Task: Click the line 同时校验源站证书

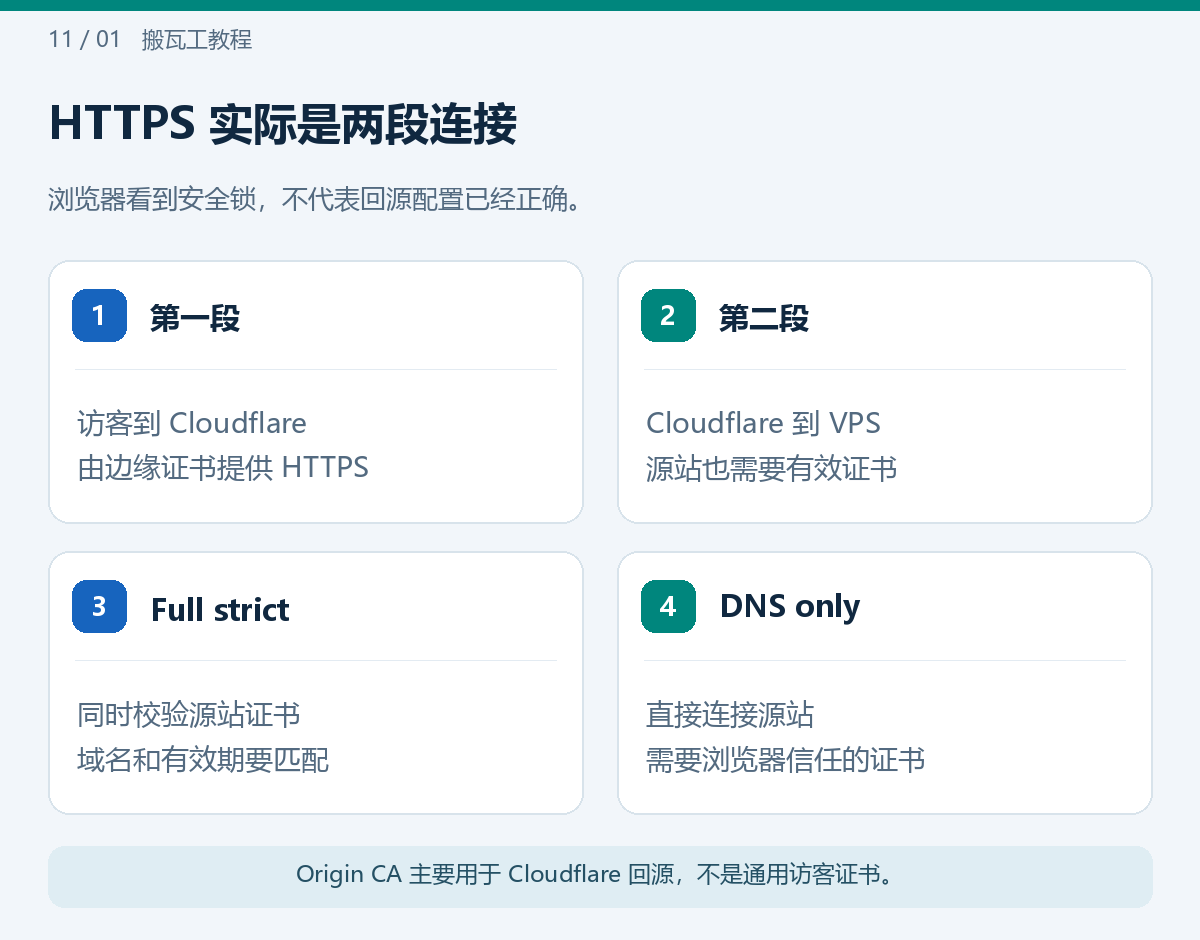Action: tap(189, 714)
